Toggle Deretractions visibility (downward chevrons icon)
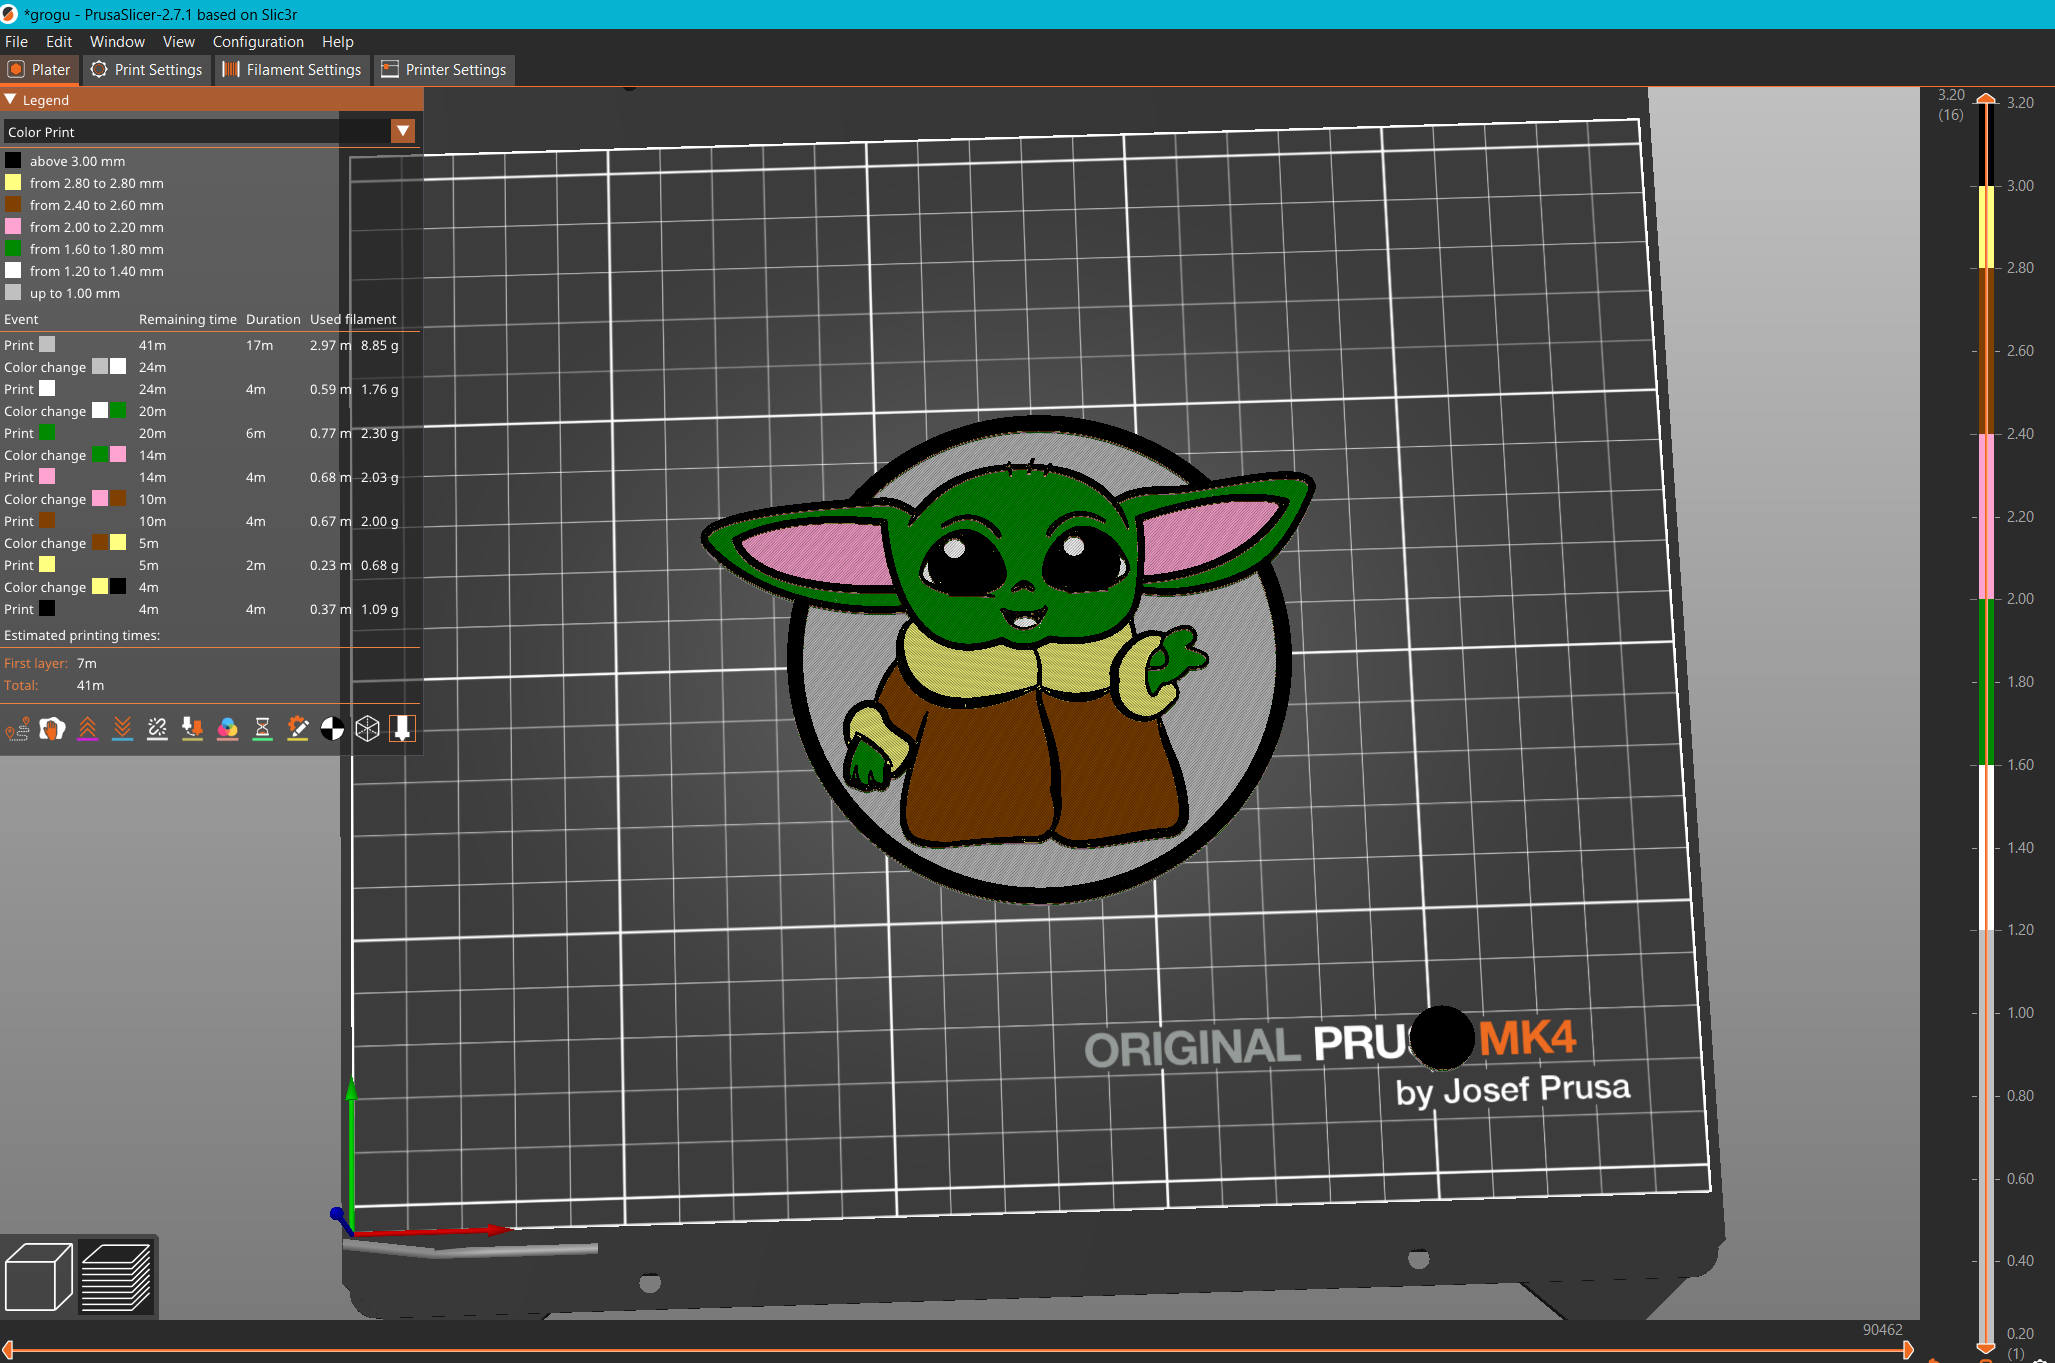2055x1363 pixels. (122, 729)
